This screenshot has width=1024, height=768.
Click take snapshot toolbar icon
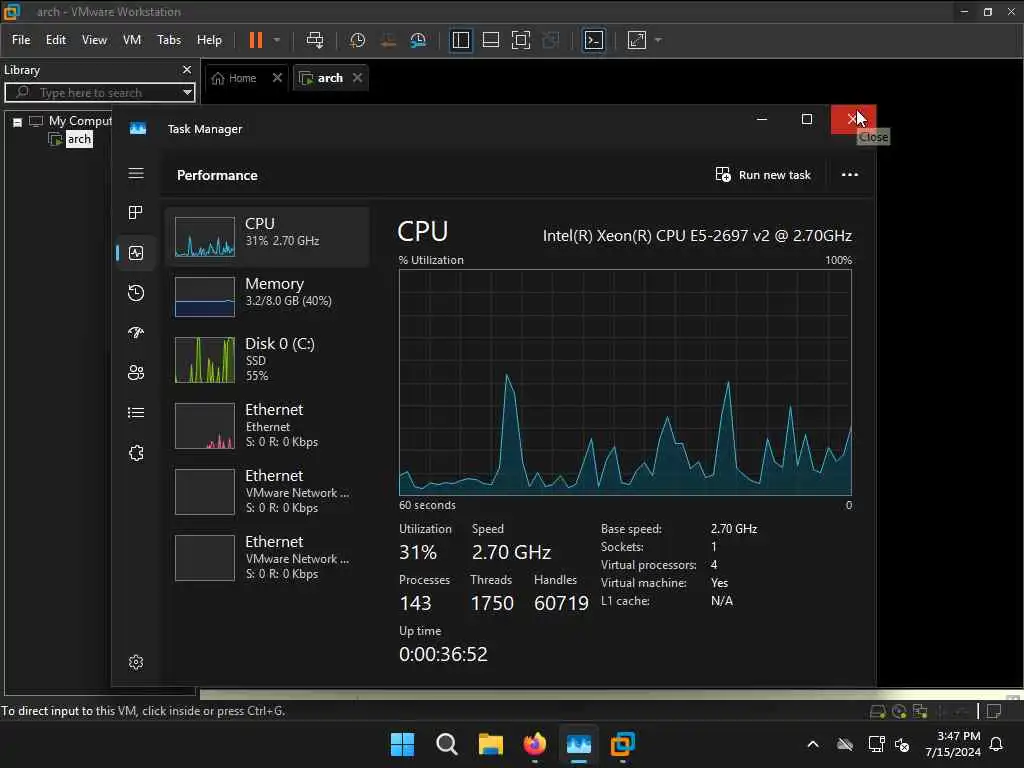(357, 40)
